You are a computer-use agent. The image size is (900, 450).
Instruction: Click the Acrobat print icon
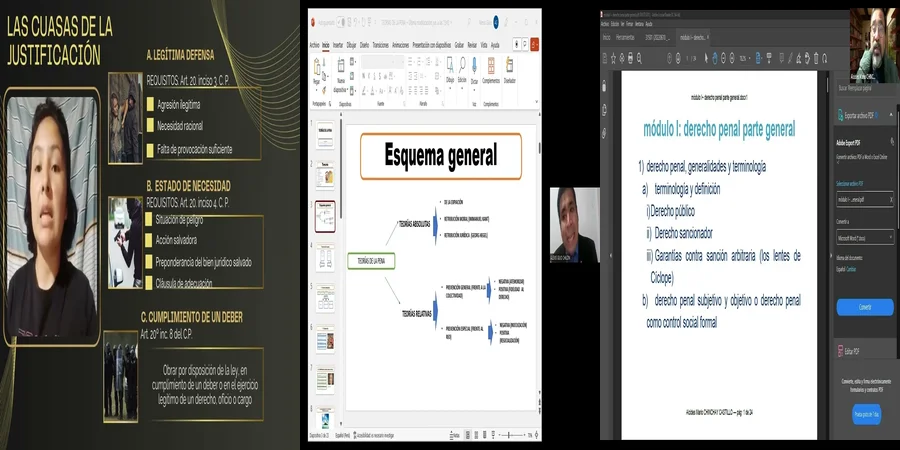[630, 58]
